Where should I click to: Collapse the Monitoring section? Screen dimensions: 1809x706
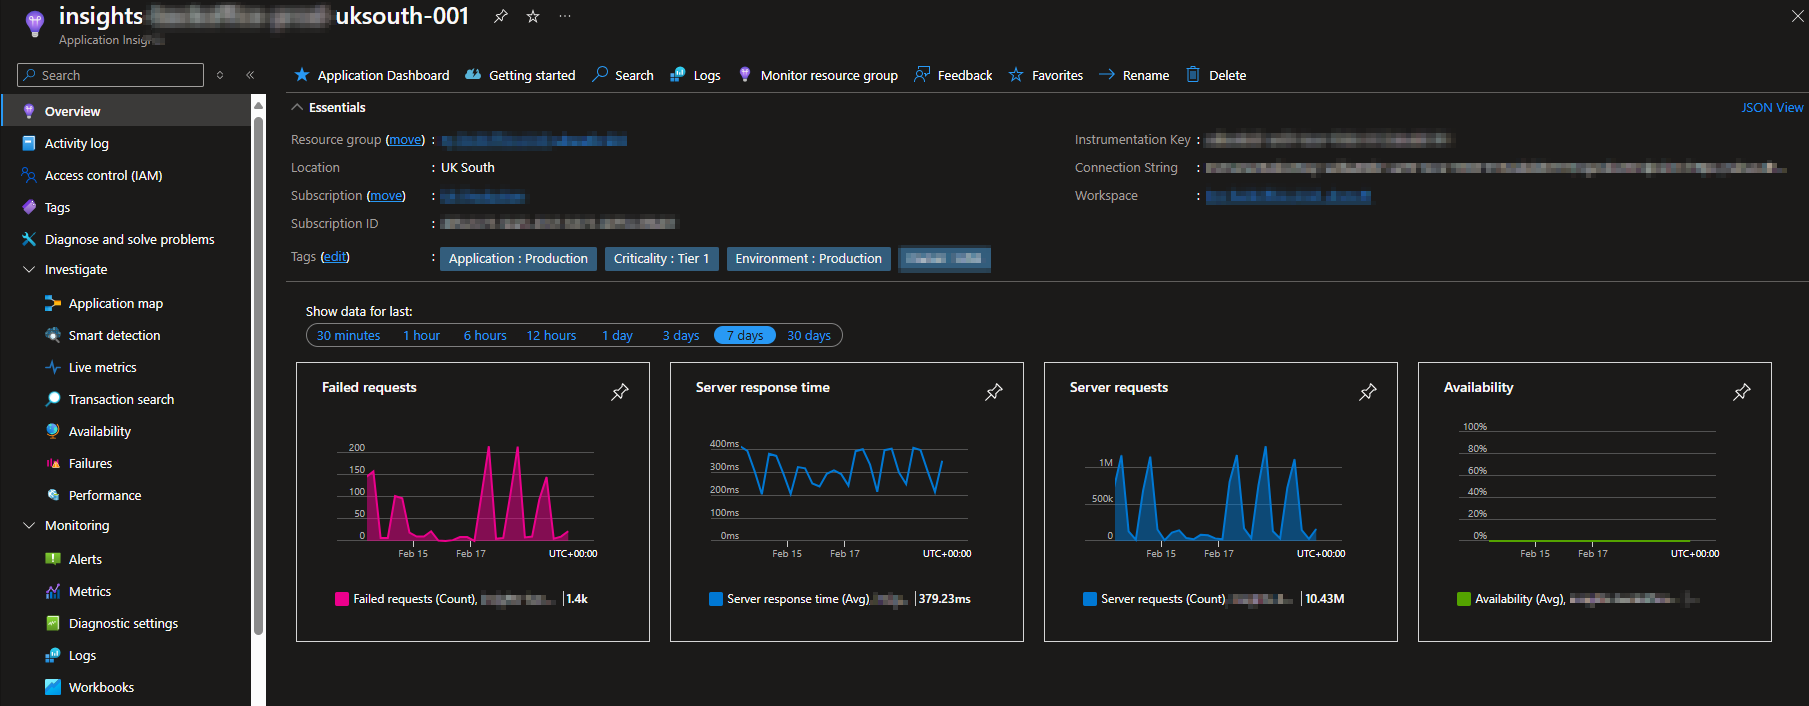tap(29, 525)
